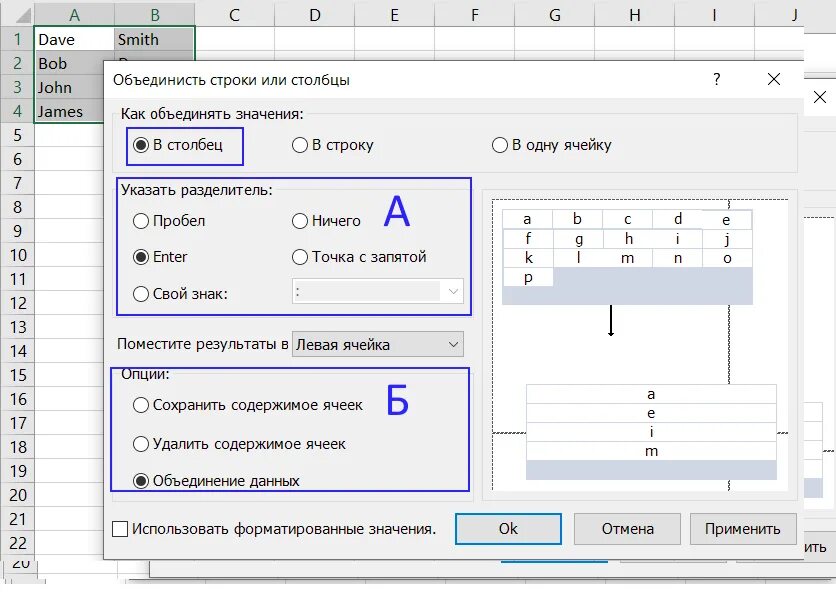This screenshot has height=600, width=836.
Task: Select row 19 header
Action: tap(18, 471)
